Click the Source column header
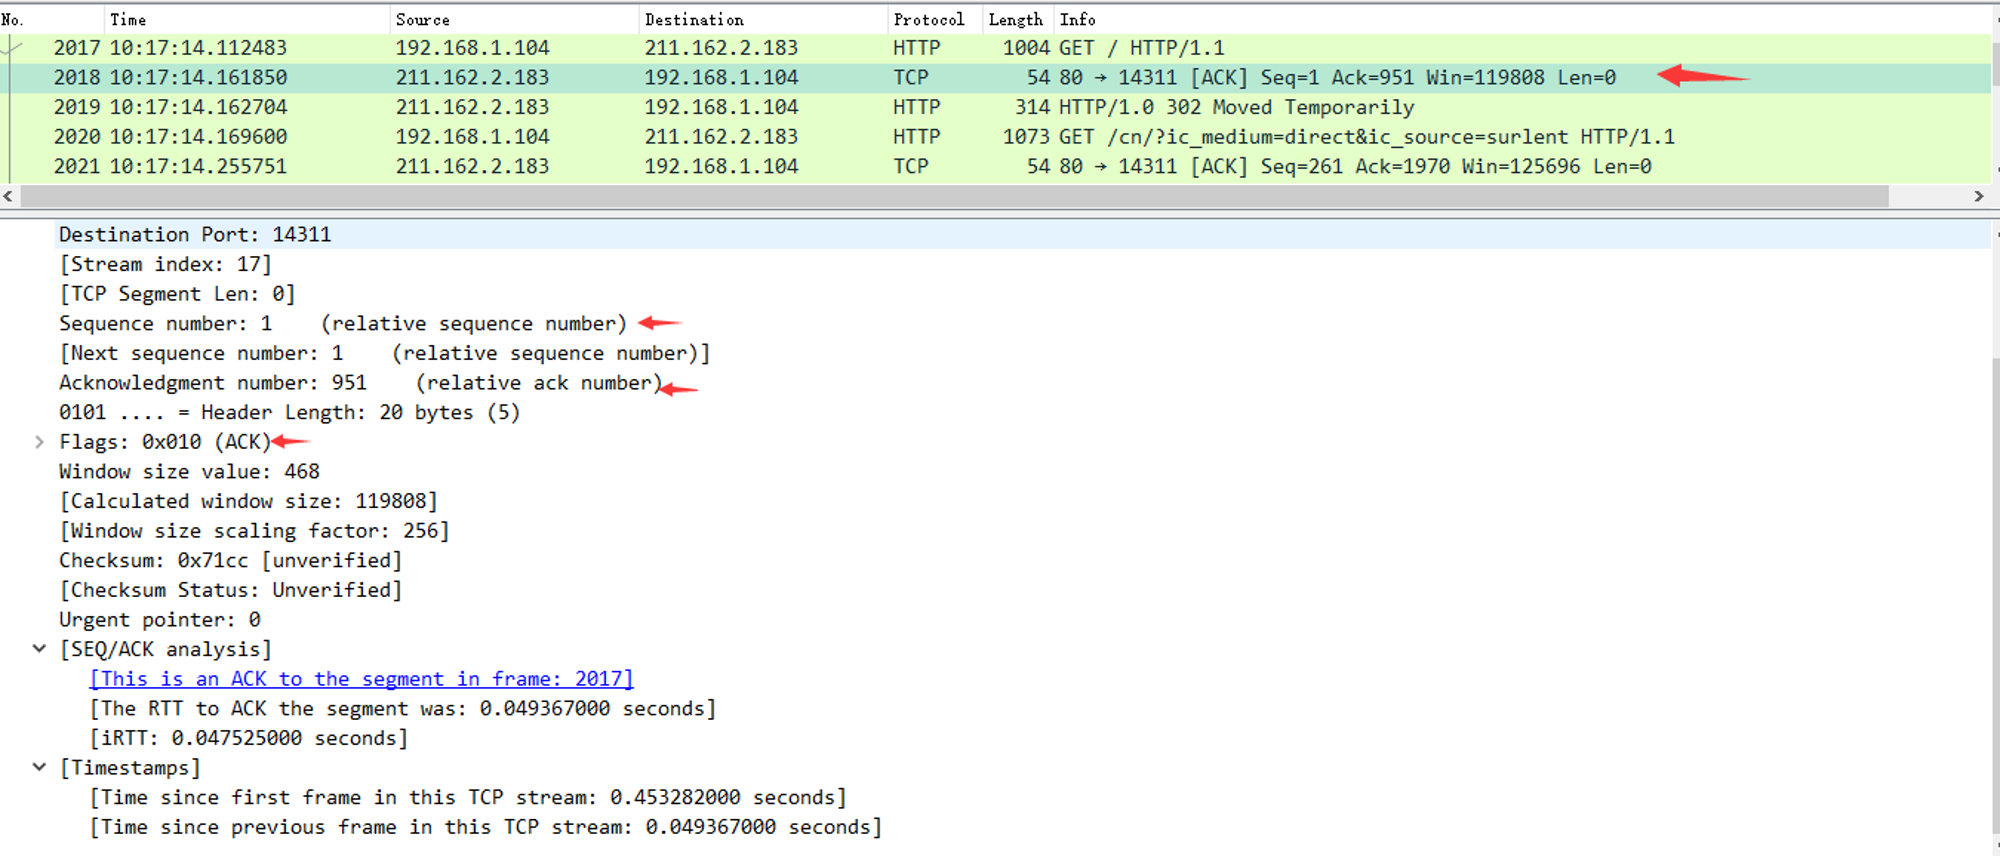Screen dimensions: 2000x856 point(514,19)
